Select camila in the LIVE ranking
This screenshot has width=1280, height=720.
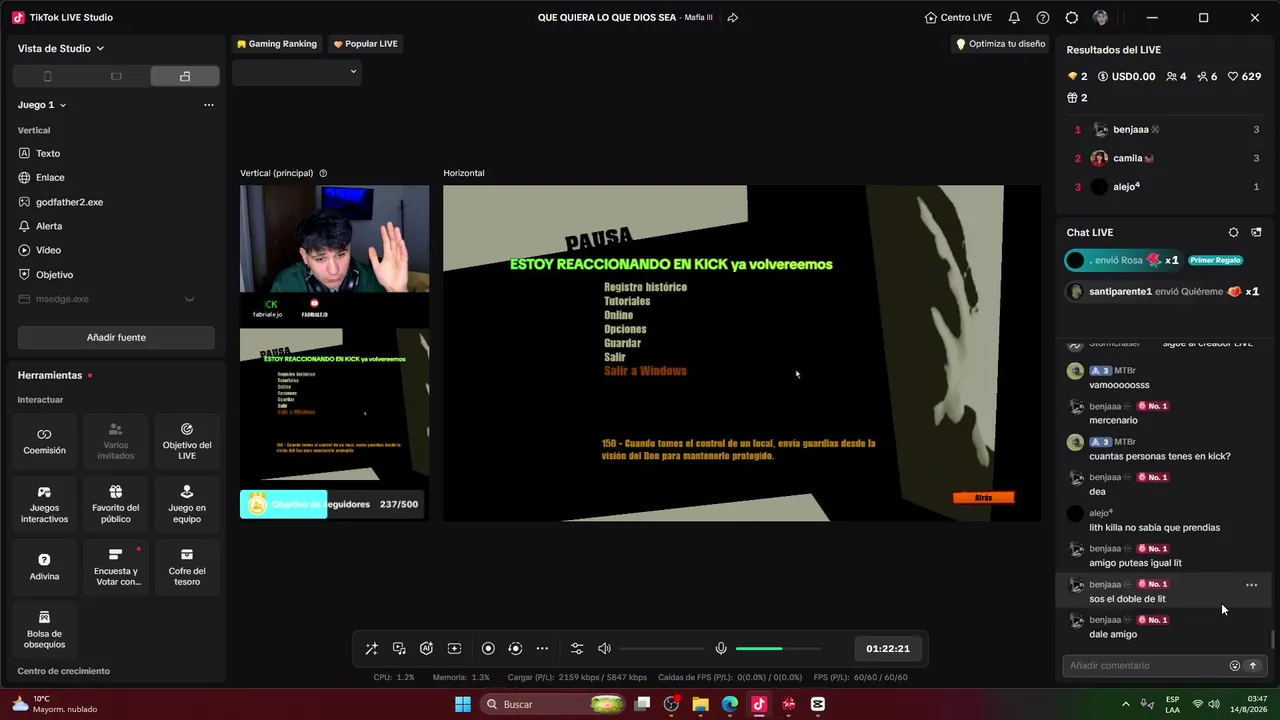pyautogui.click(x=1165, y=158)
